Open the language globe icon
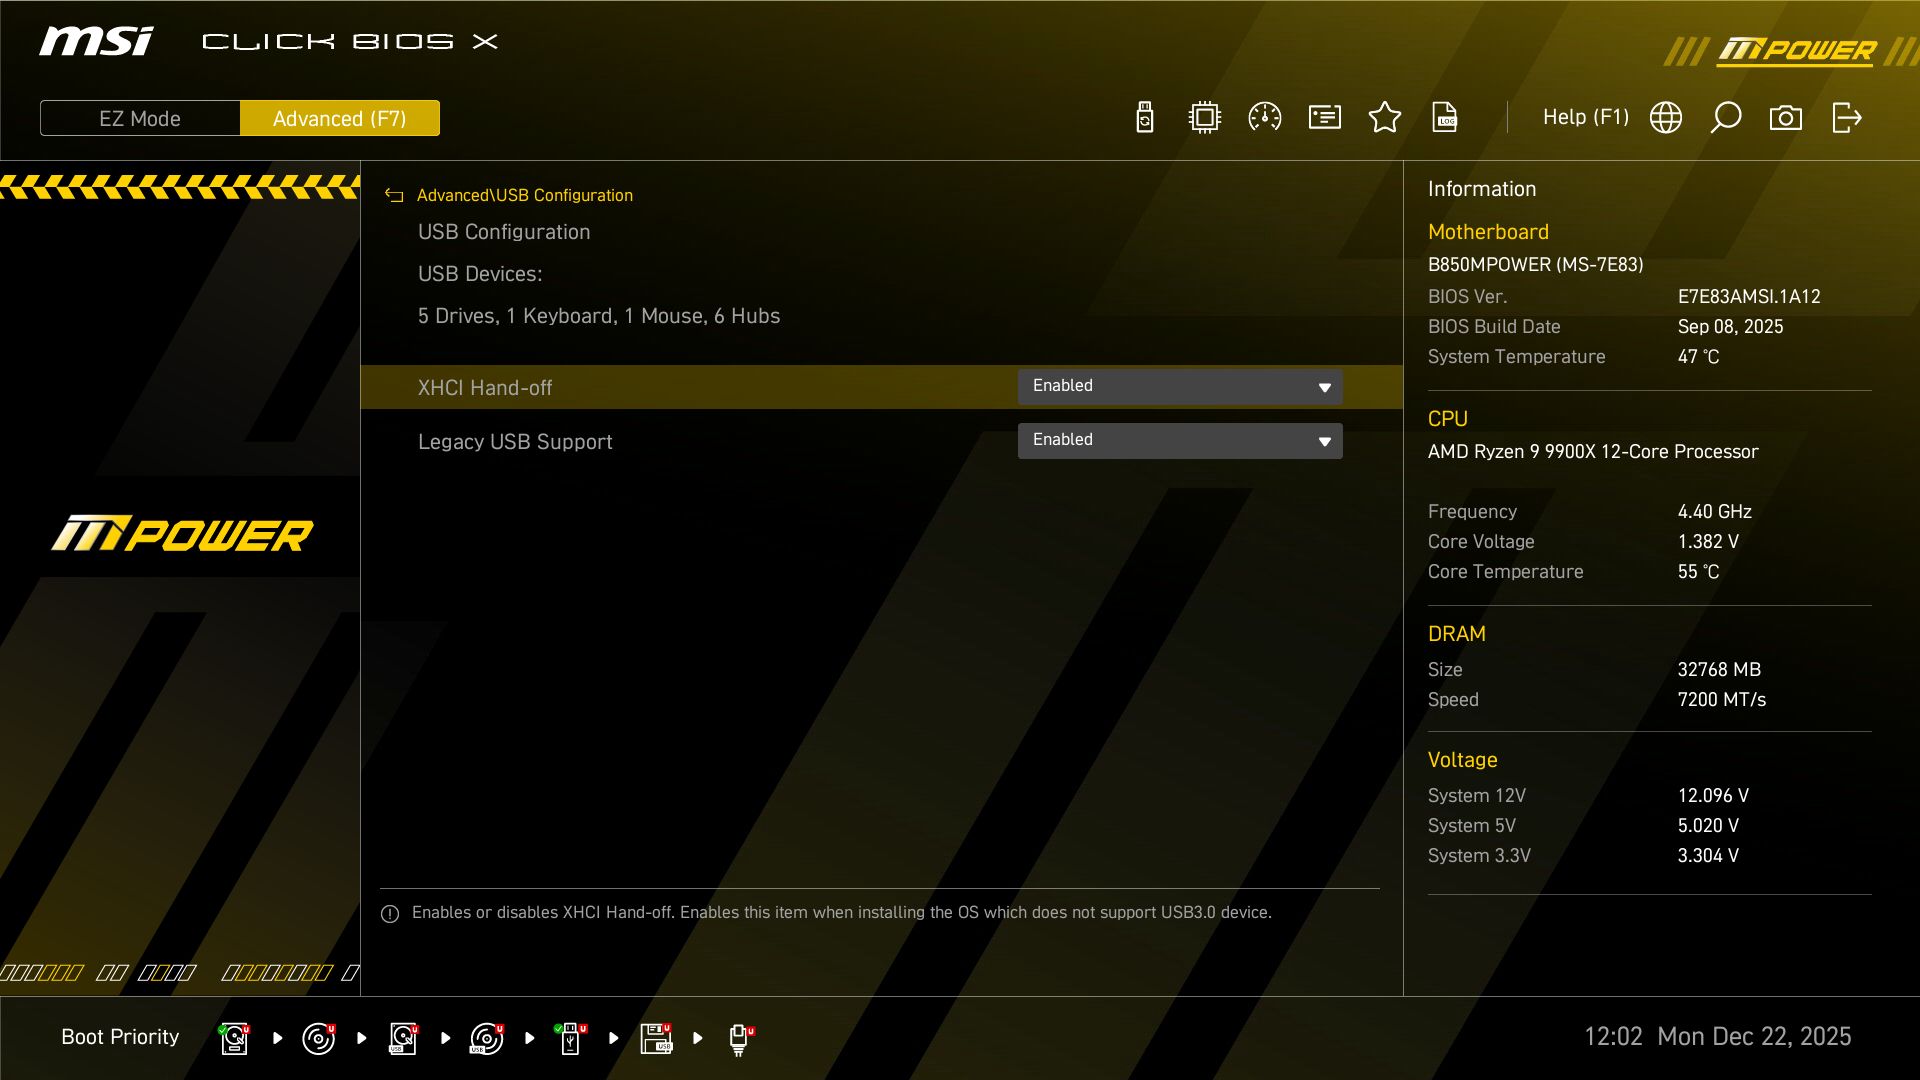1920x1080 pixels. 1666,118
